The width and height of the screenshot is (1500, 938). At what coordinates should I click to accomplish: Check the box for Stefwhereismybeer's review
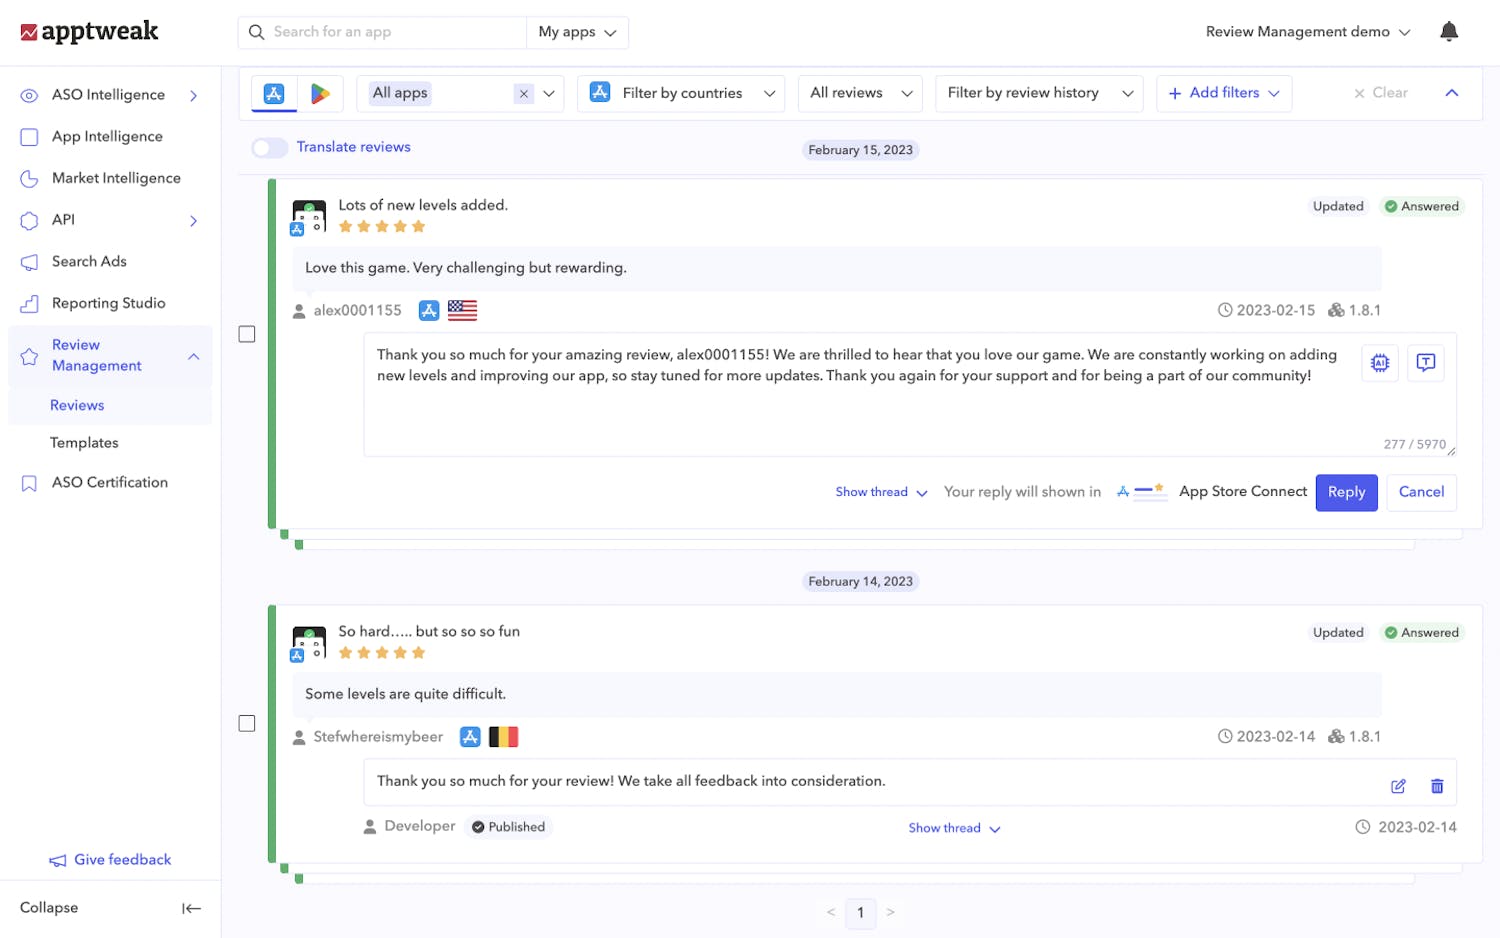pyautogui.click(x=247, y=723)
